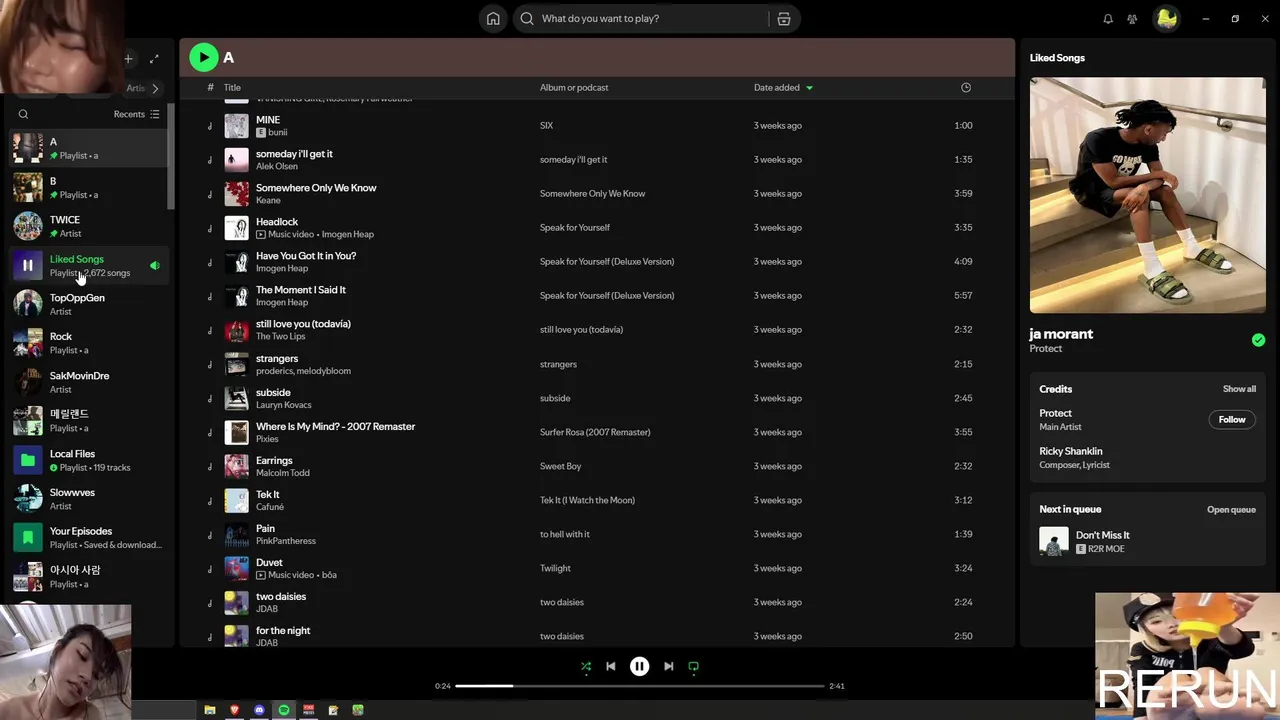
Task: Open the TWICE artist in library
Action: click(90, 226)
